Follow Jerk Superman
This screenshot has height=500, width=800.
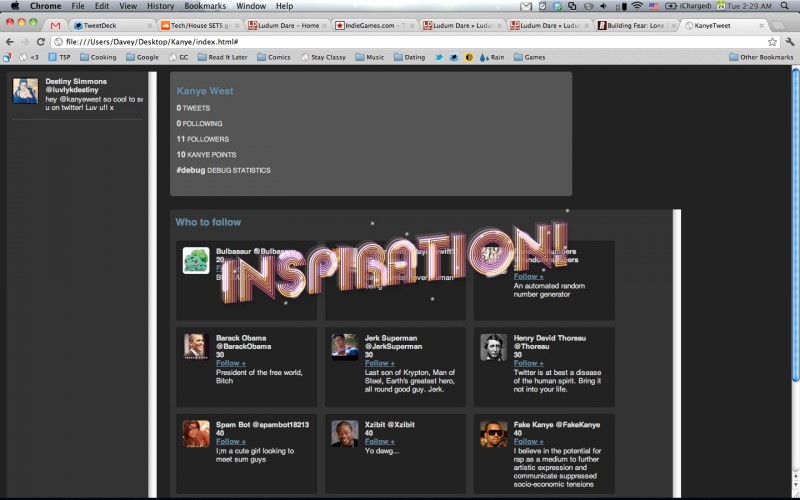click(x=380, y=363)
